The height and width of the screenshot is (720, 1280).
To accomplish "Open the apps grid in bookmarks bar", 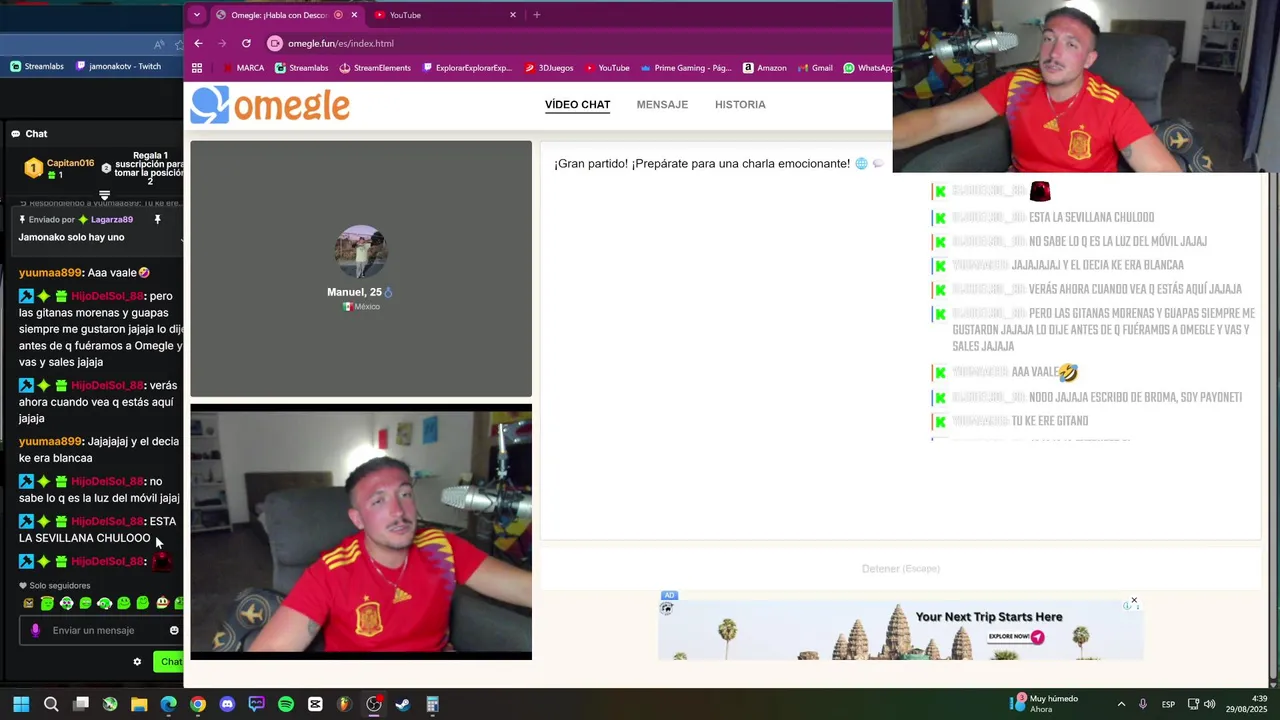I will [x=197, y=68].
